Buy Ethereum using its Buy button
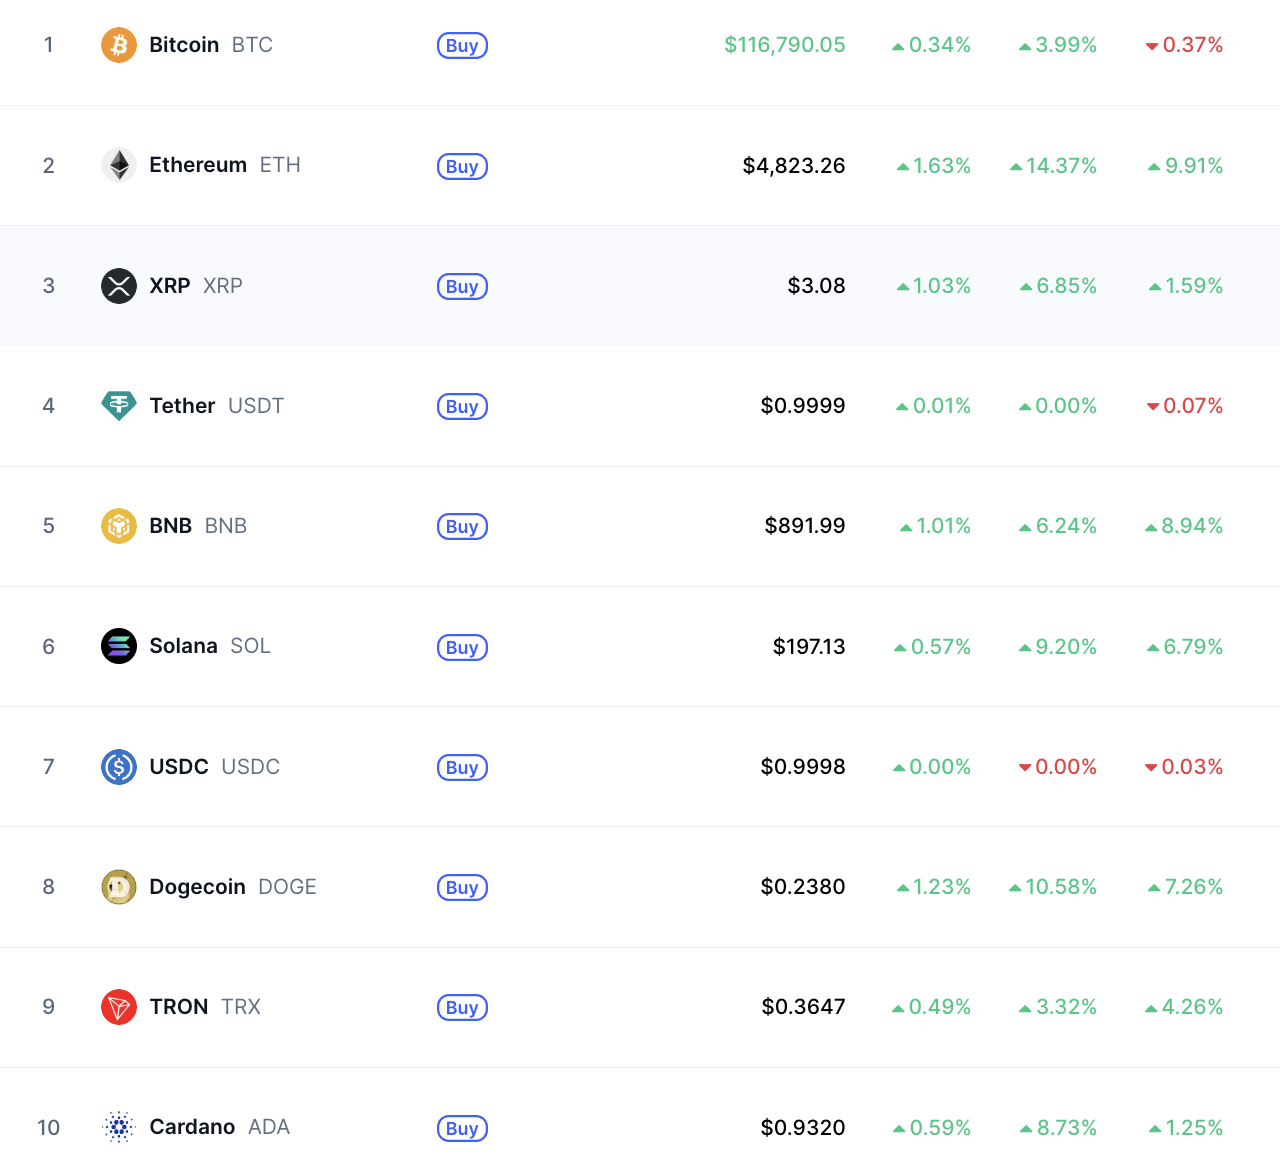 (x=462, y=166)
